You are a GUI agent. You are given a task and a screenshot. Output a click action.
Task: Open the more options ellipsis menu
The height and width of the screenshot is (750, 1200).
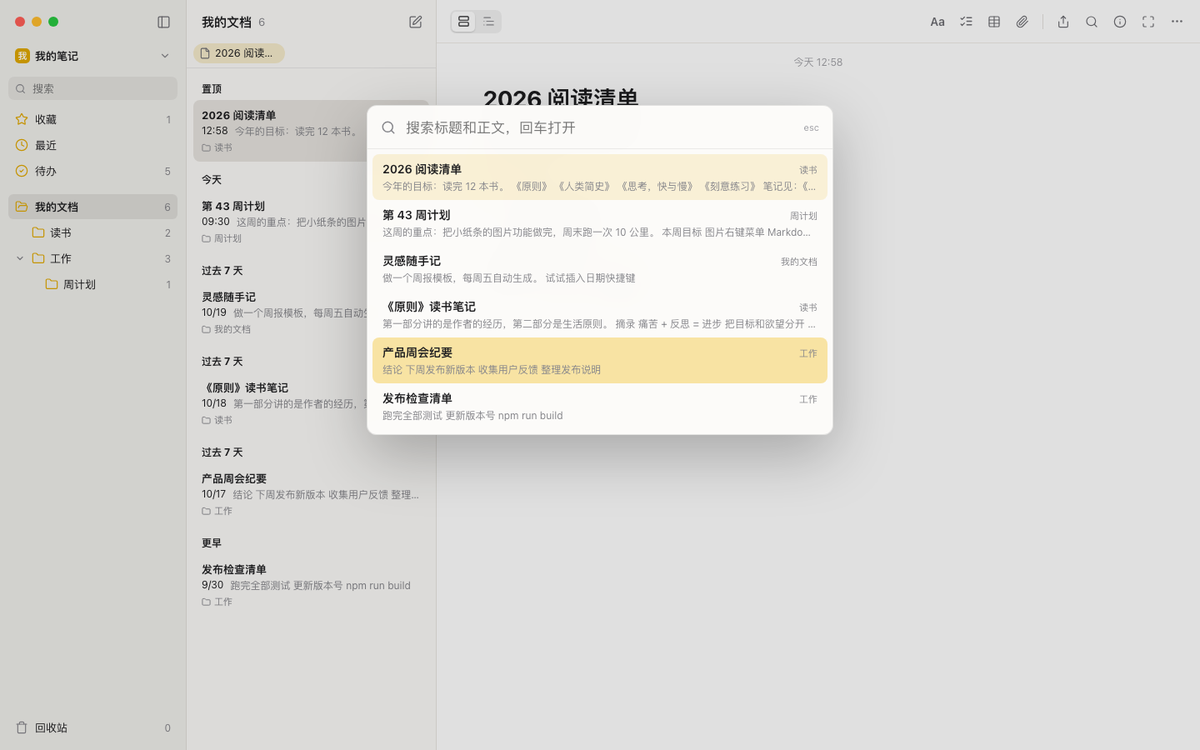click(x=1177, y=22)
